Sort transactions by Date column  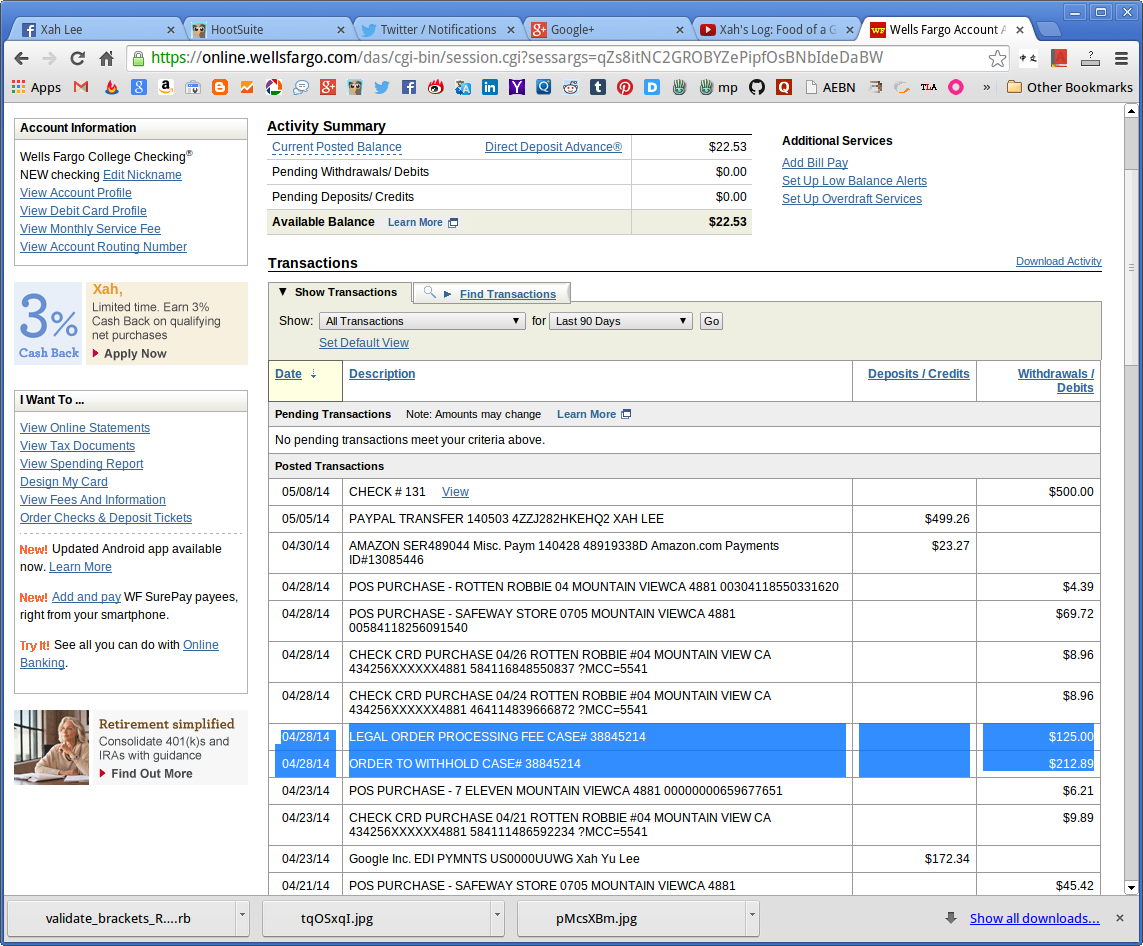click(x=288, y=374)
